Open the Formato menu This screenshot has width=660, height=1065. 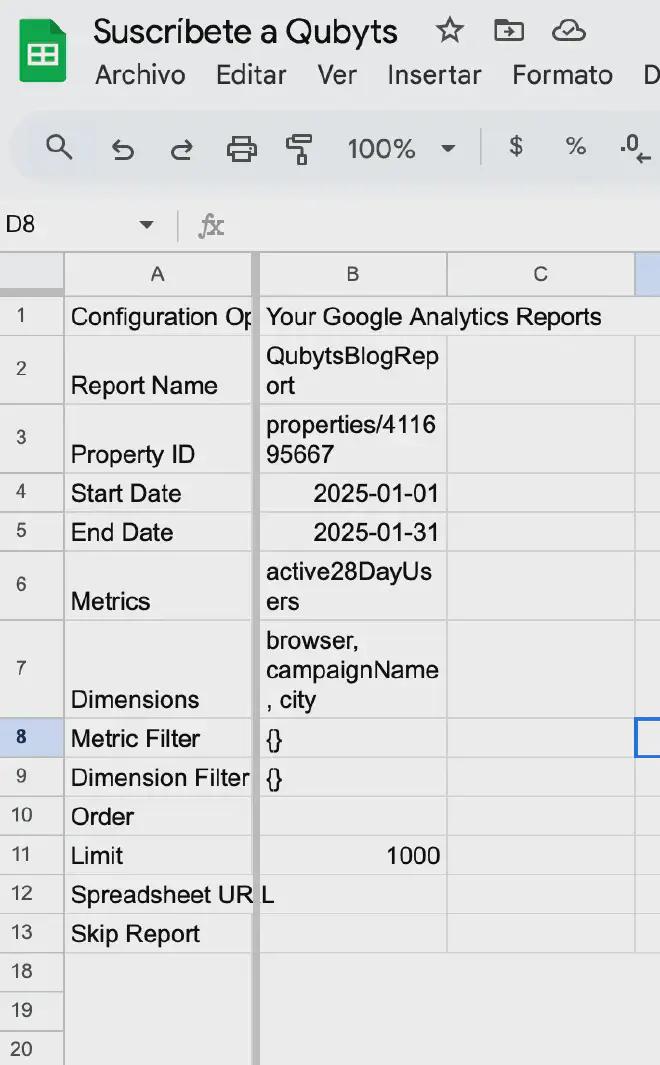[562, 75]
